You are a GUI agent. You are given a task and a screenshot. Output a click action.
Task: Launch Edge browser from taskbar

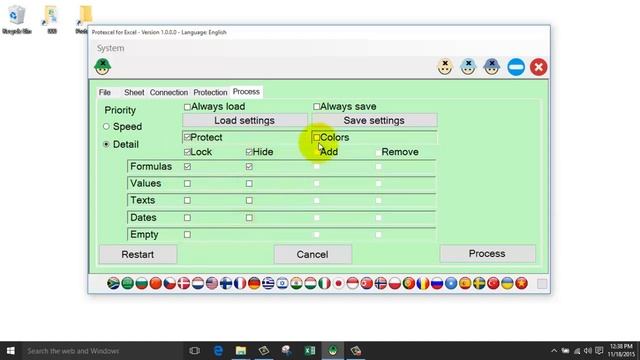(x=218, y=351)
